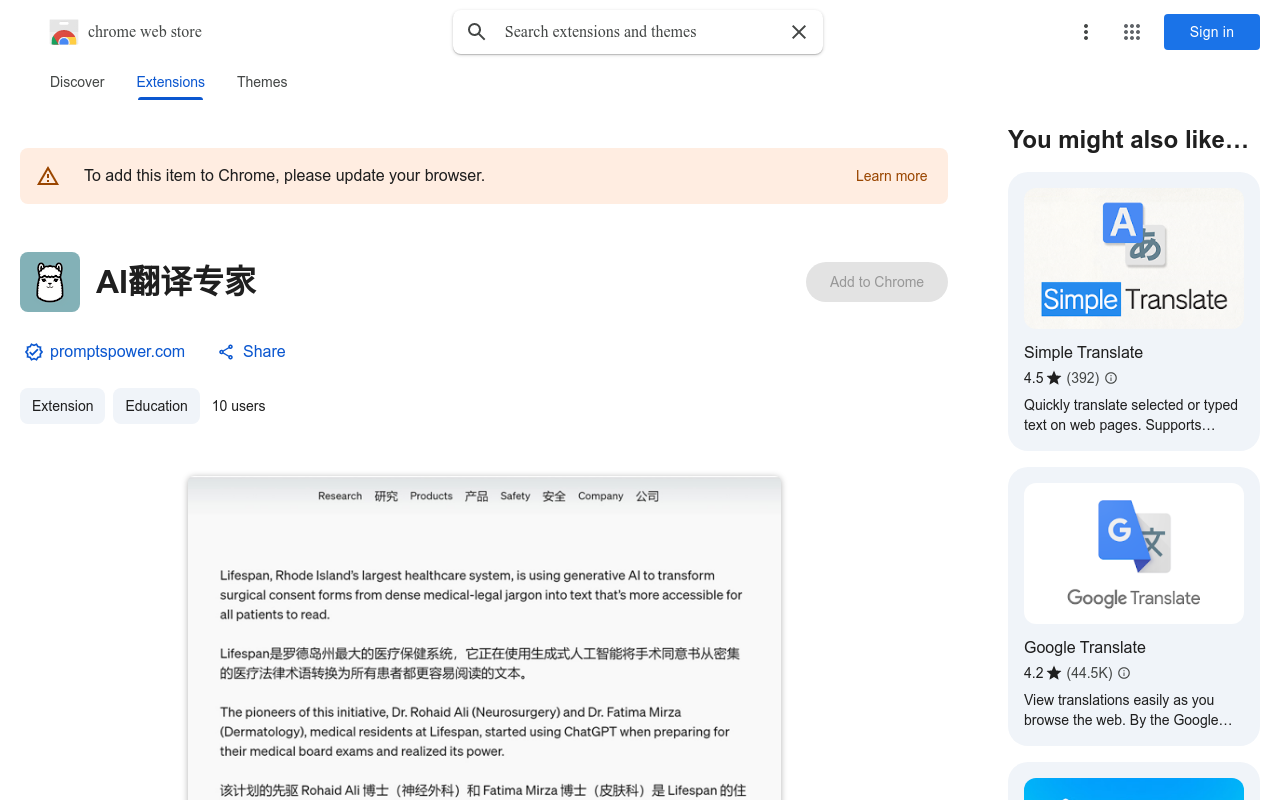Select the Education category chip

point(156,406)
